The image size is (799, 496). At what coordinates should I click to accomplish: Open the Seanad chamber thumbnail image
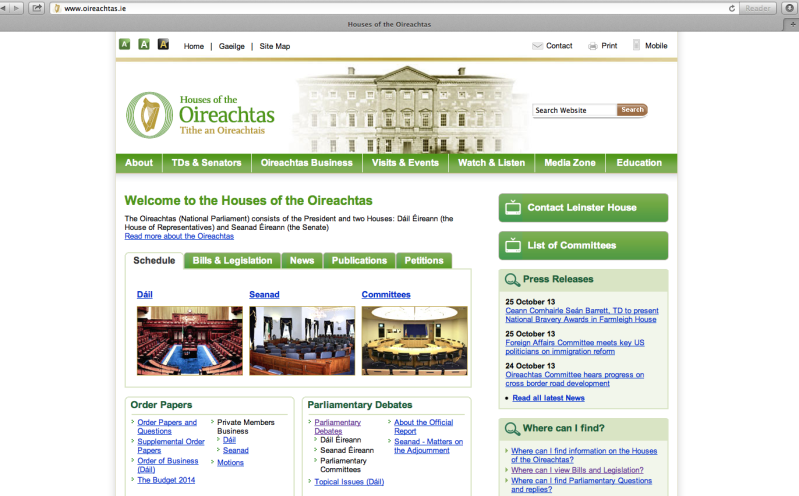point(302,341)
